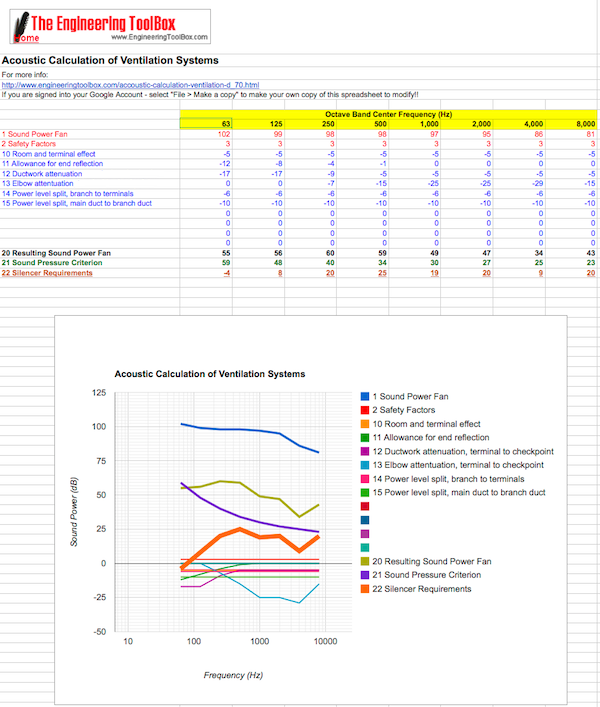Image resolution: width=600 pixels, height=707 pixels.
Task: Click green swatch for main duct to branch legend
Action: tap(365, 492)
